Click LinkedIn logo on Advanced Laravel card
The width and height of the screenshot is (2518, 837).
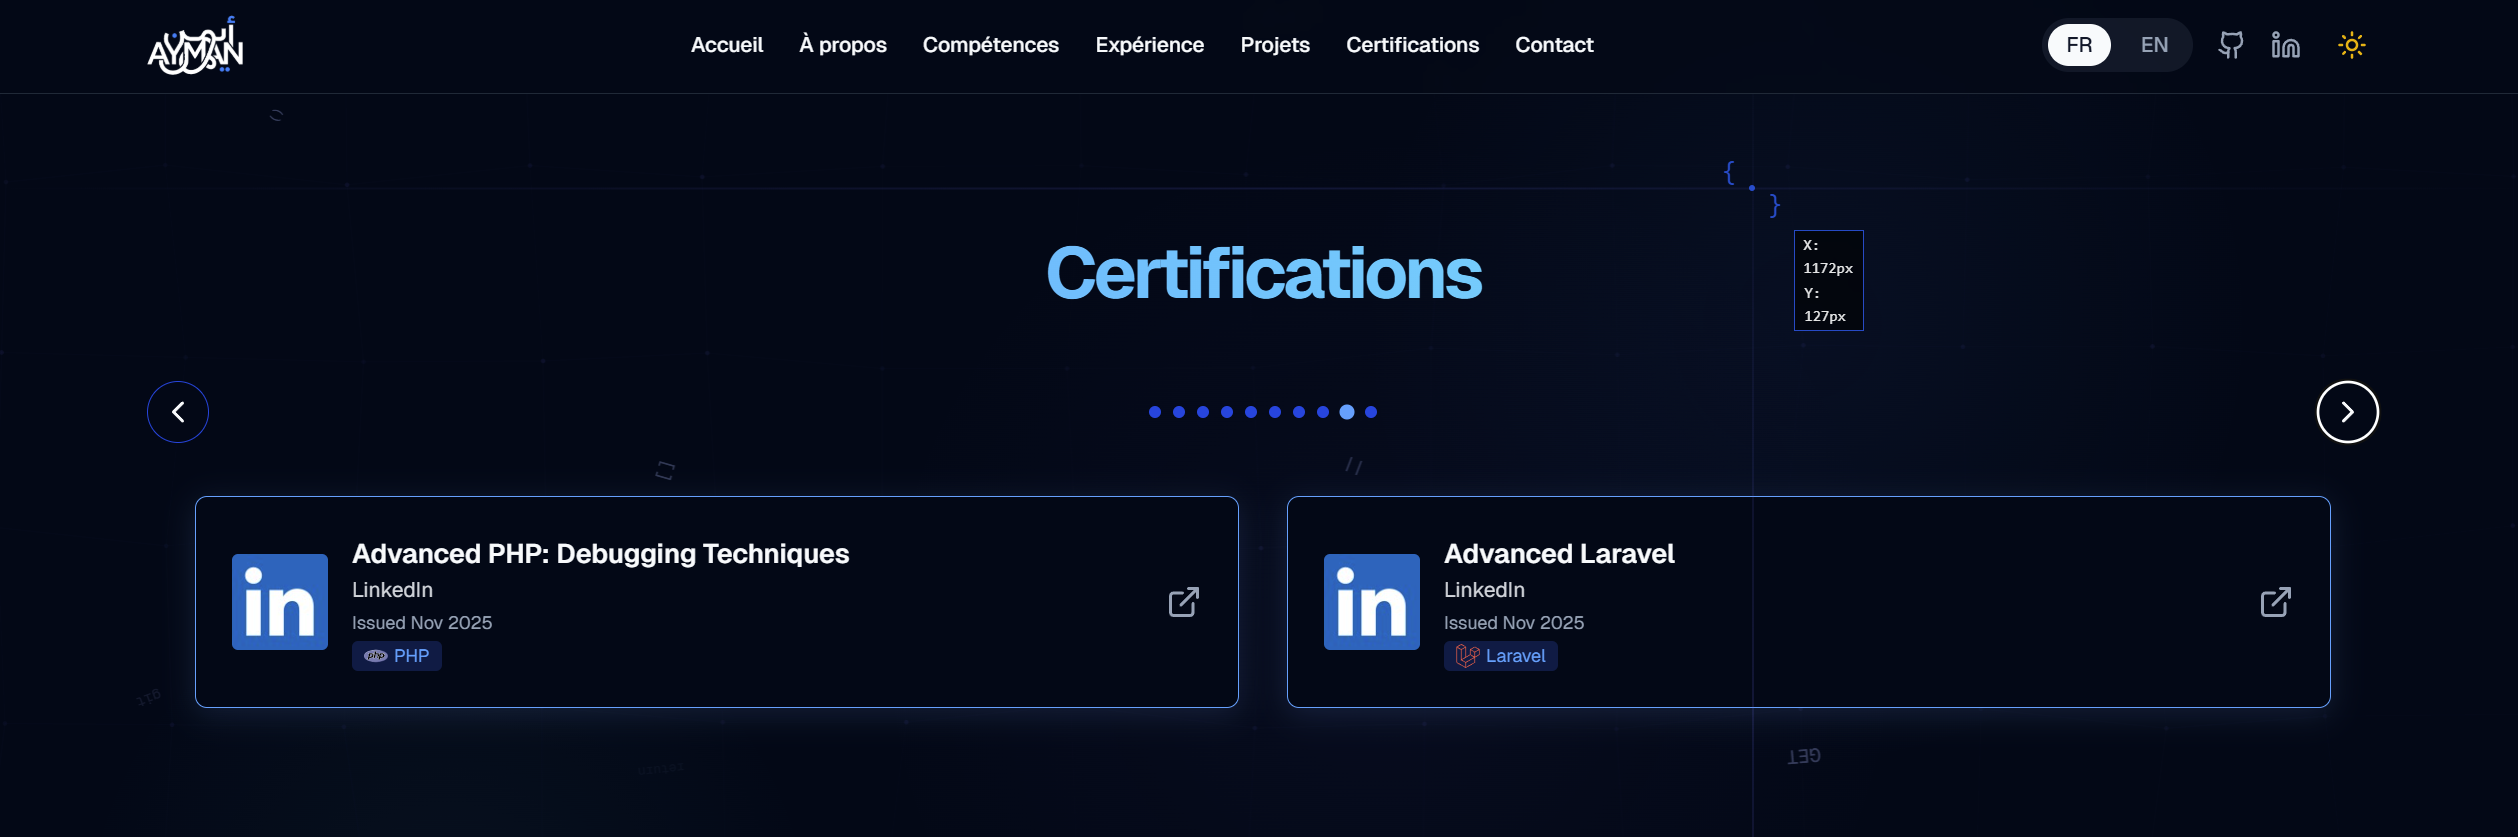click(x=1372, y=602)
